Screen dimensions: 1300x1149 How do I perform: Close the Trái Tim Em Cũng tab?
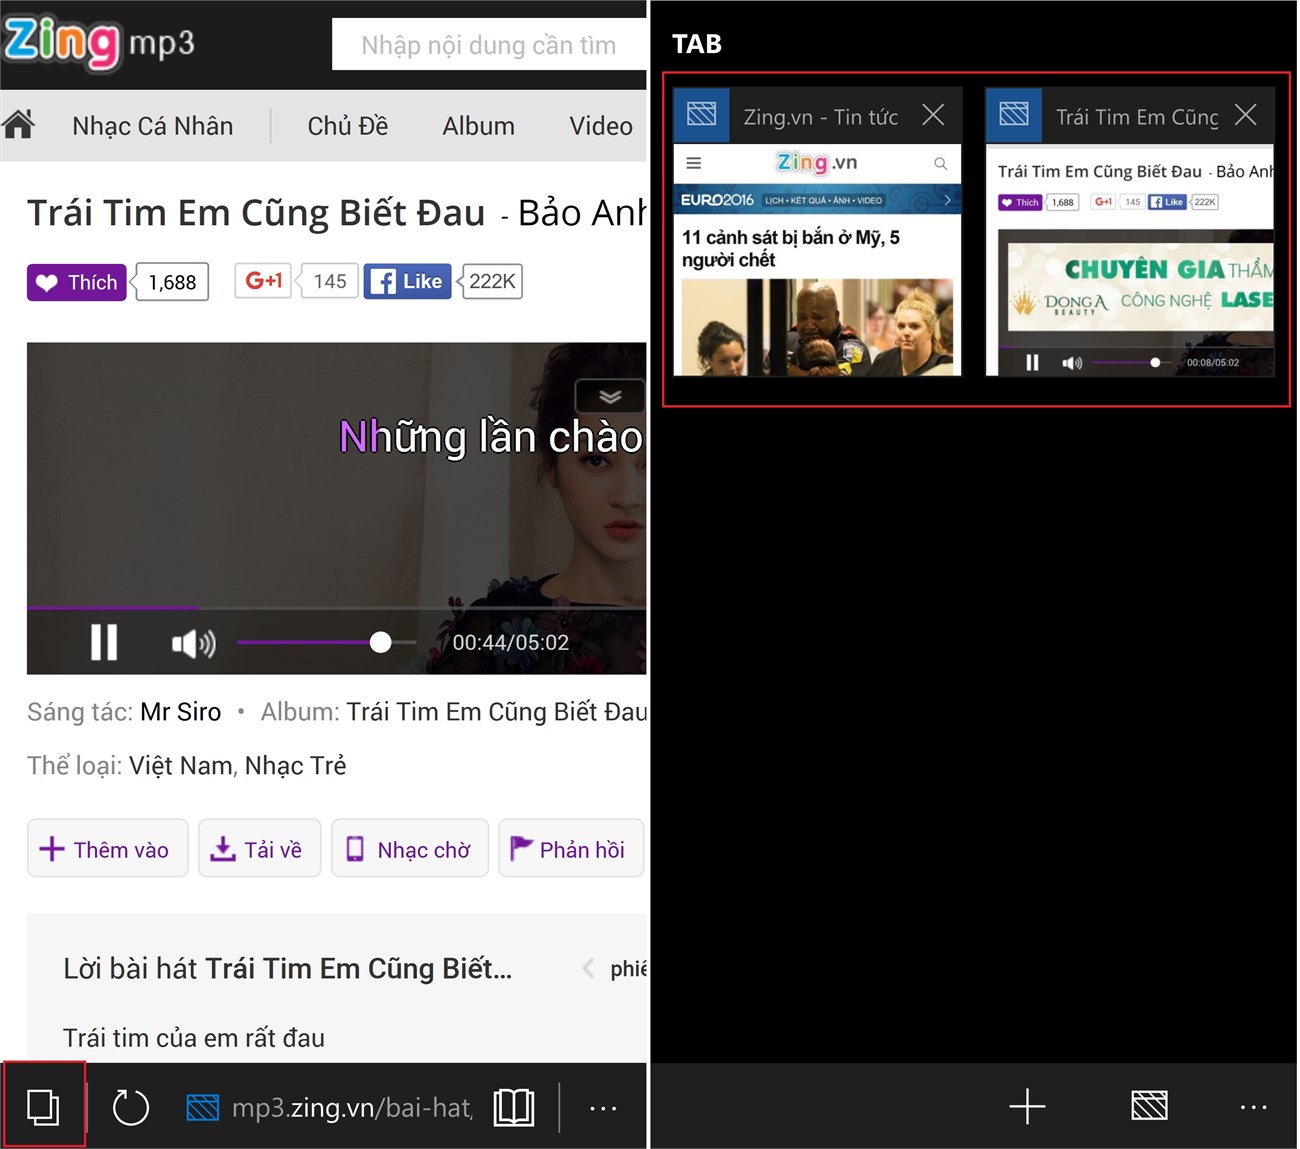(x=1246, y=115)
